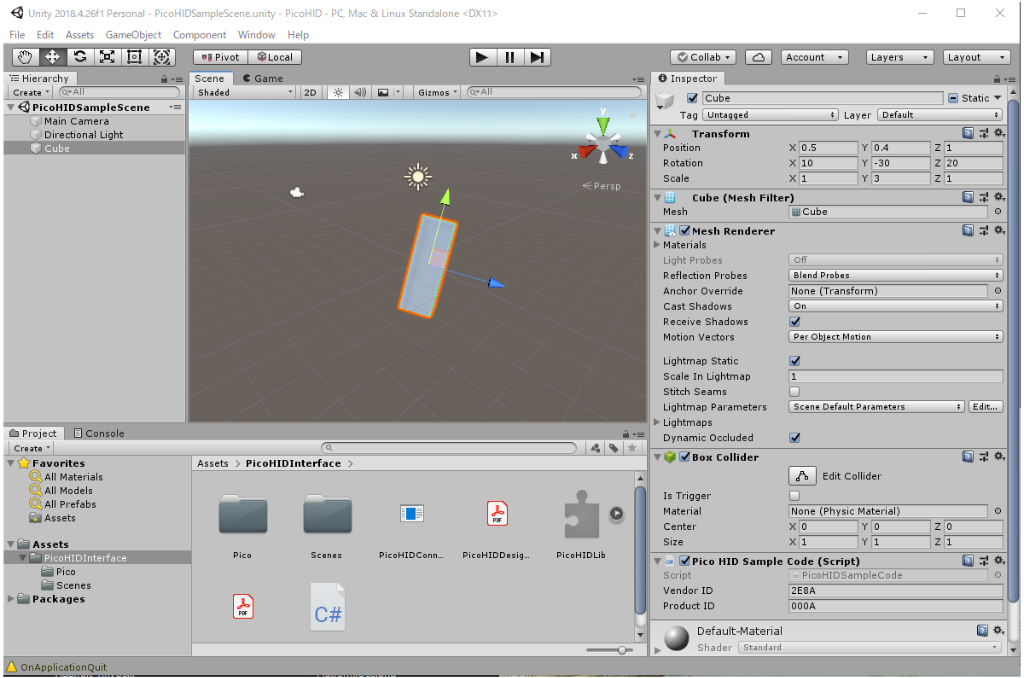Select the combined Transform tool
Viewport: 1024px width, 678px height.
pyautogui.click(x=162, y=57)
